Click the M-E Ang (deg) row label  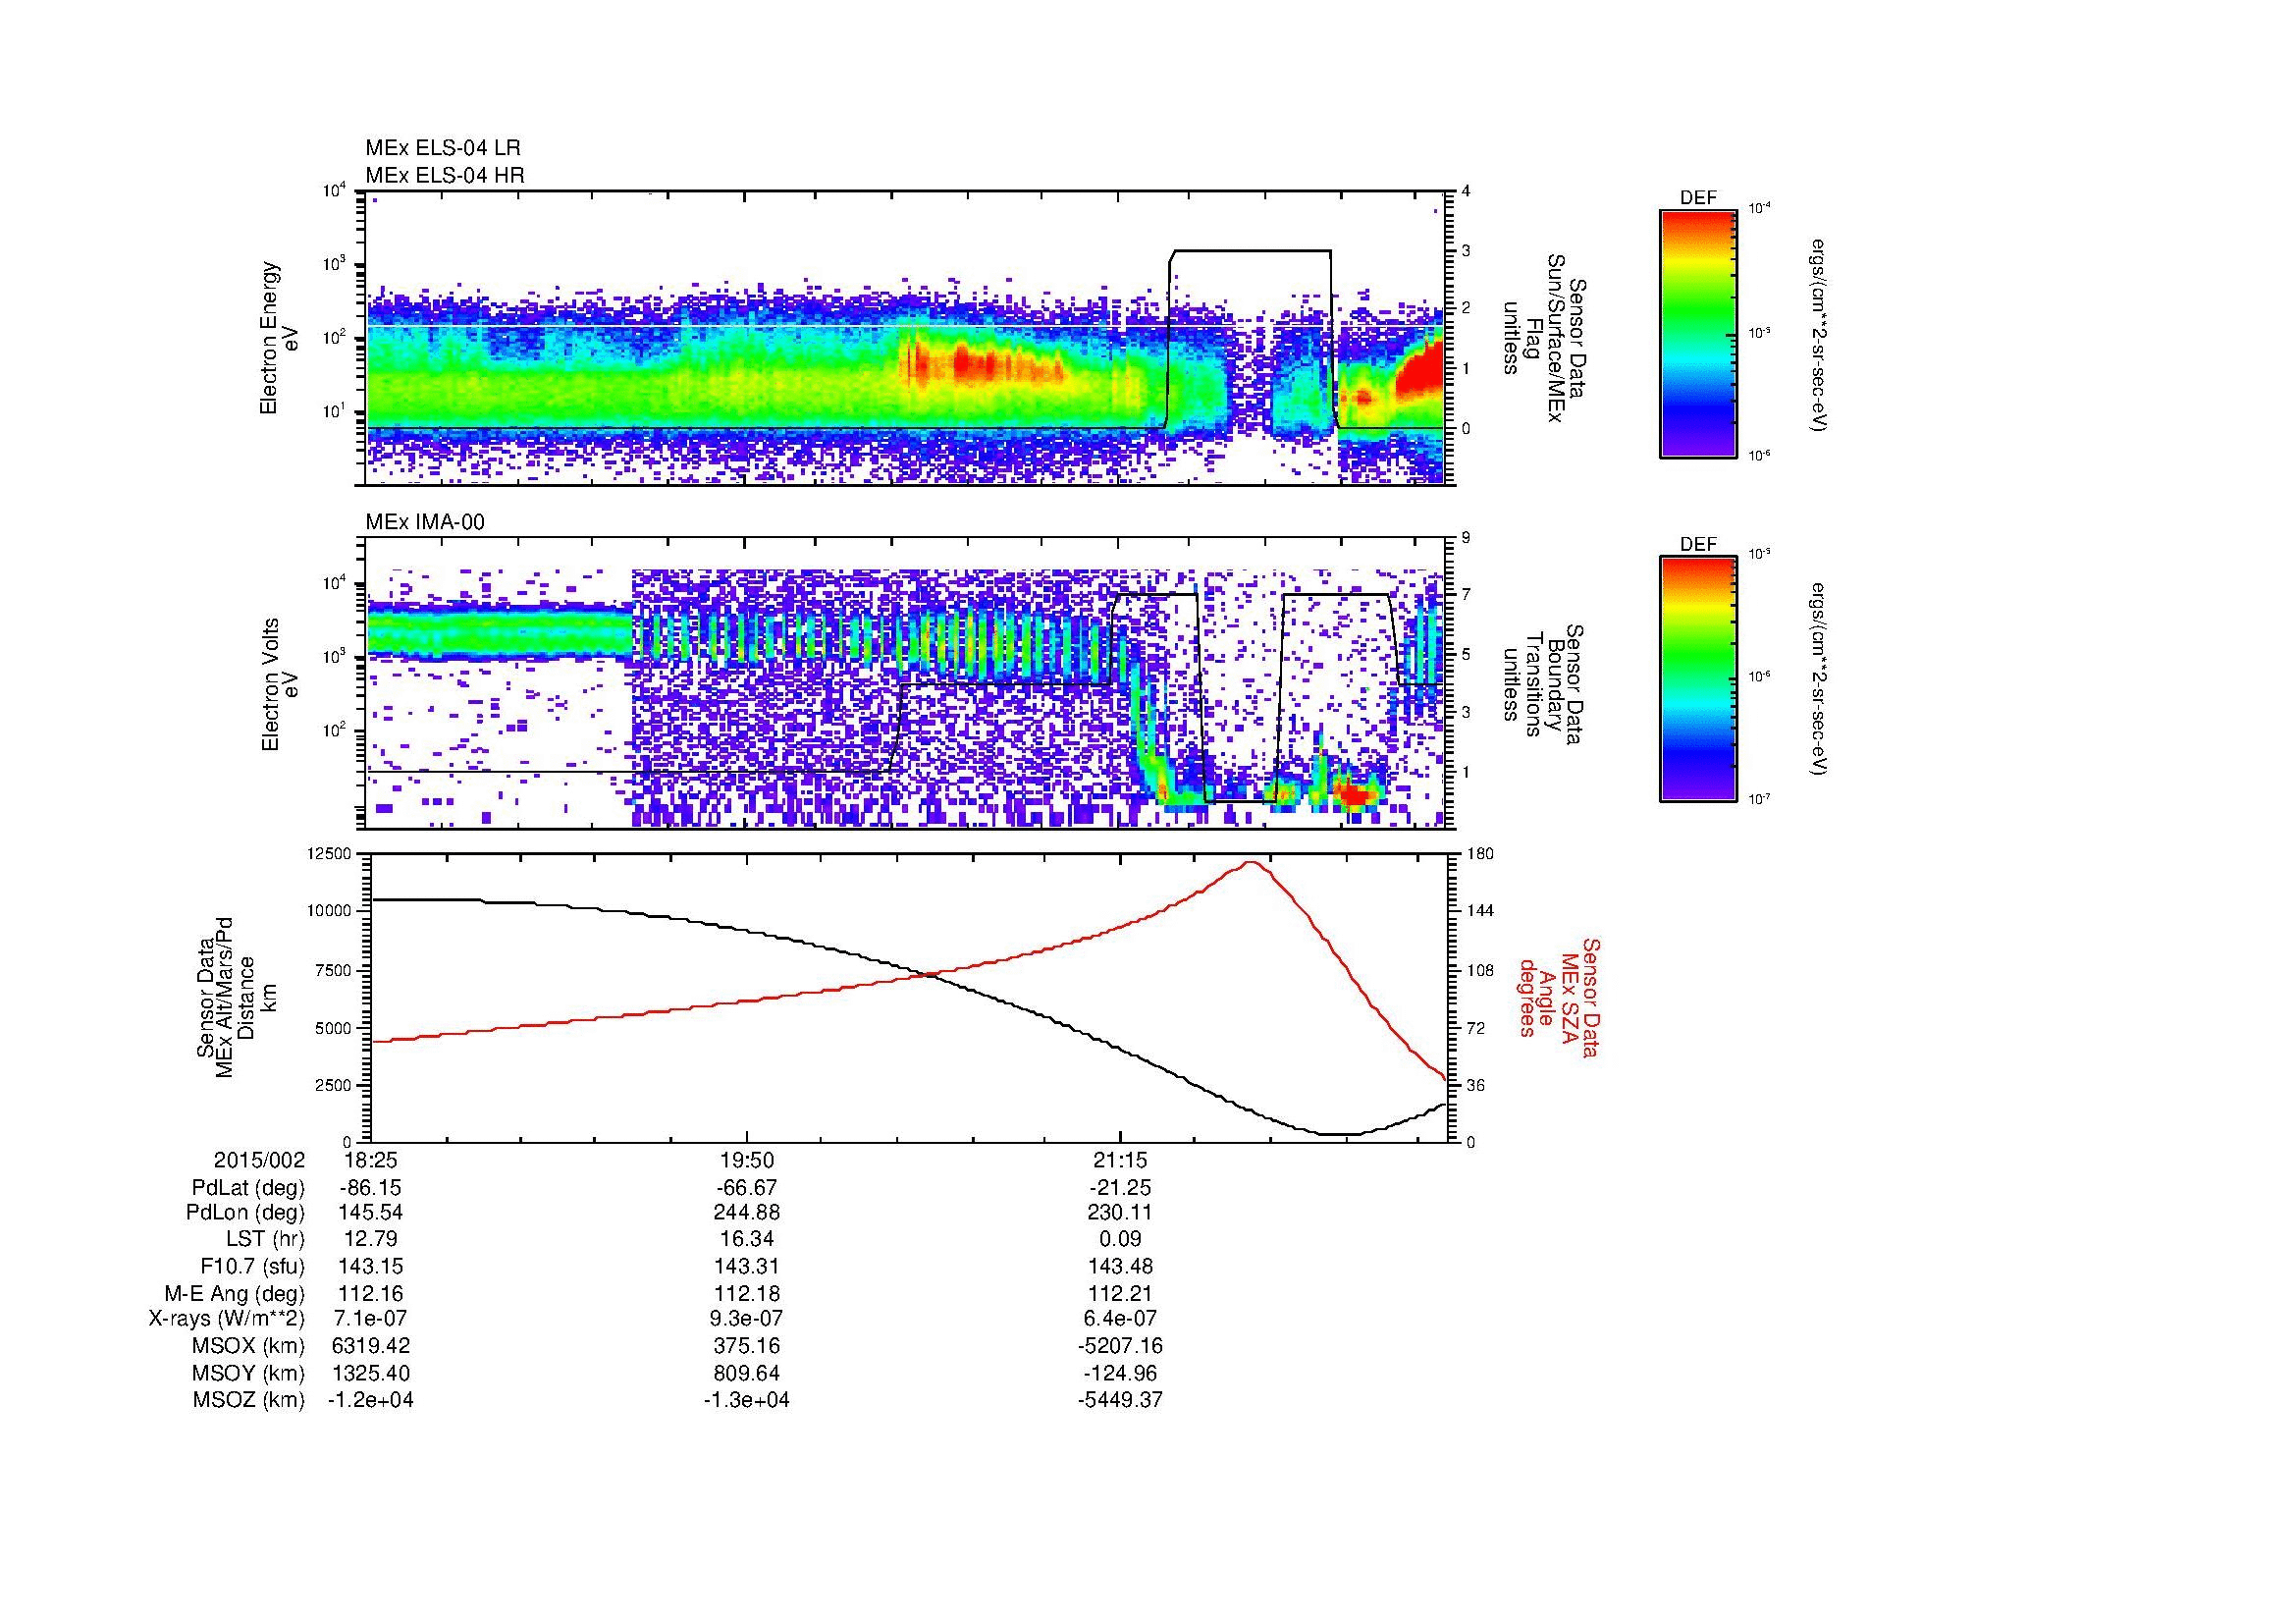[x=235, y=1293]
